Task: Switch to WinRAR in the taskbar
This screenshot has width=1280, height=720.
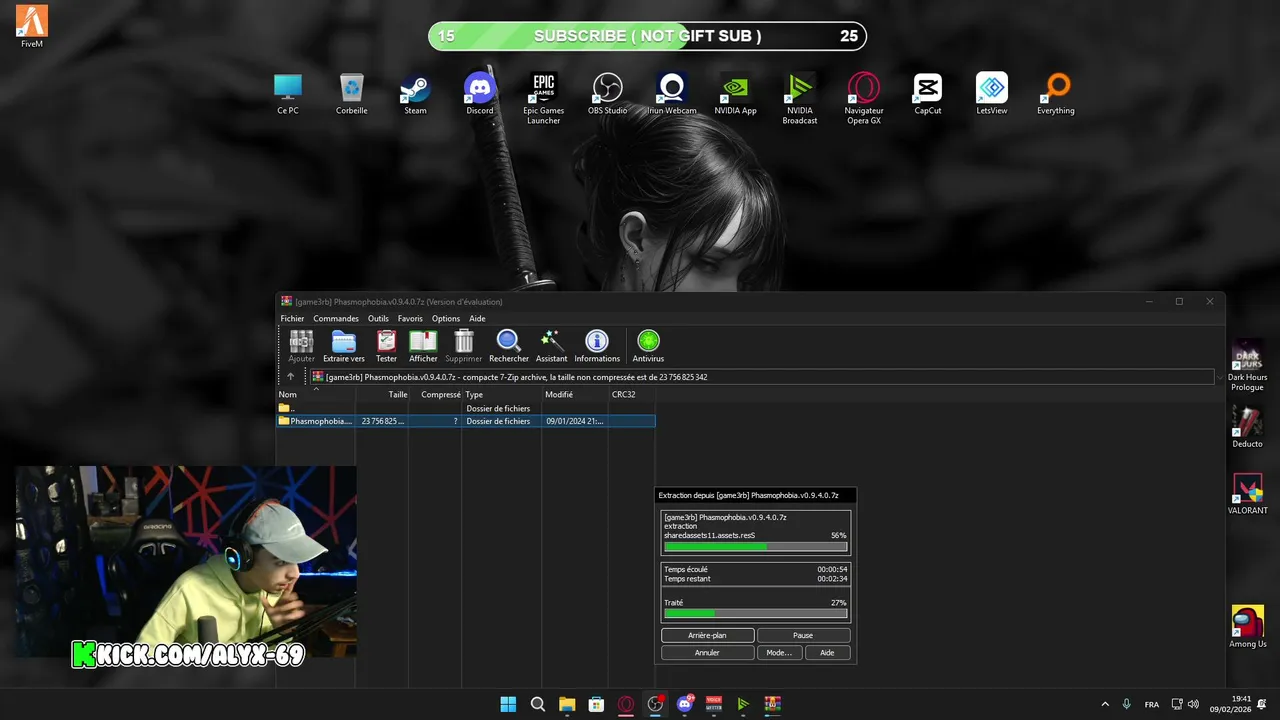Action: point(773,704)
